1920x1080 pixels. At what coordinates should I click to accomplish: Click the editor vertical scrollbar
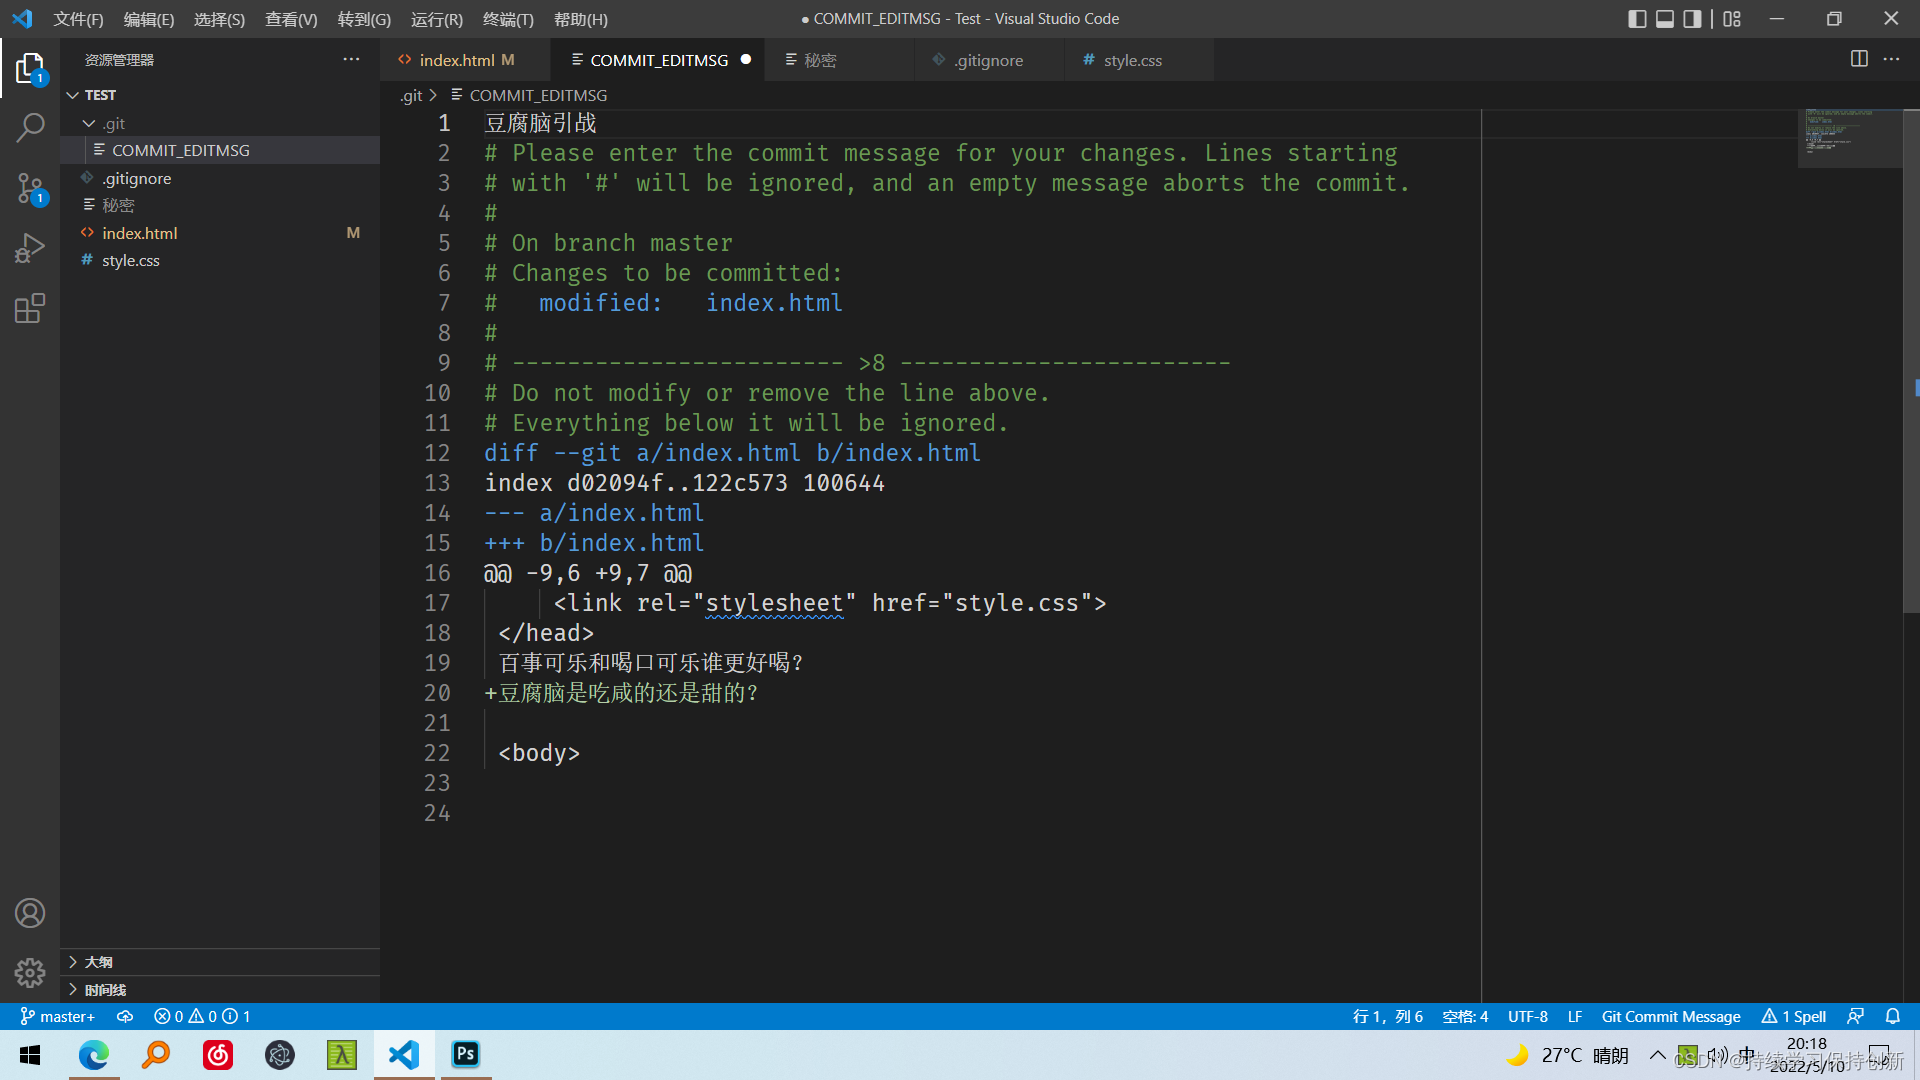point(1911,360)
